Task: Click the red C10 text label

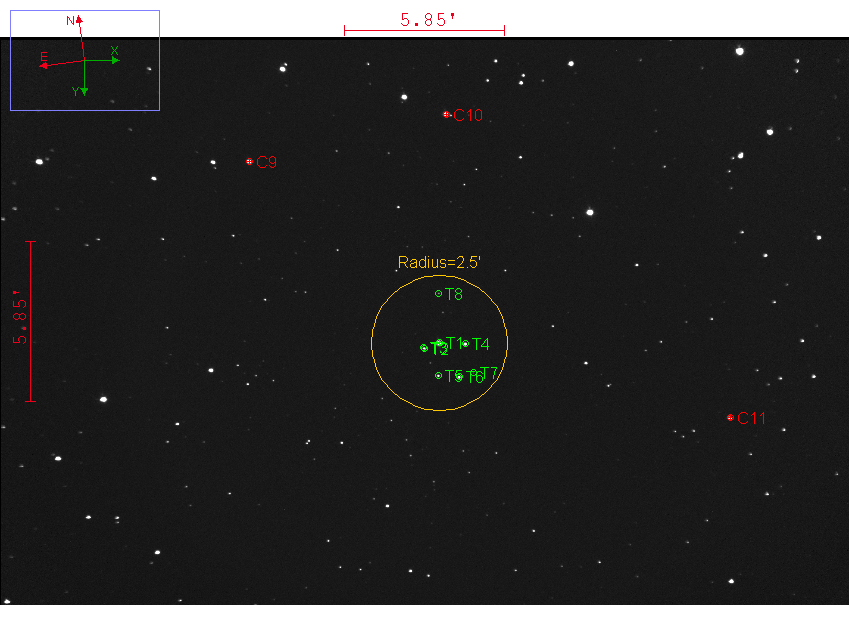Action: click(x=468, y=116)
